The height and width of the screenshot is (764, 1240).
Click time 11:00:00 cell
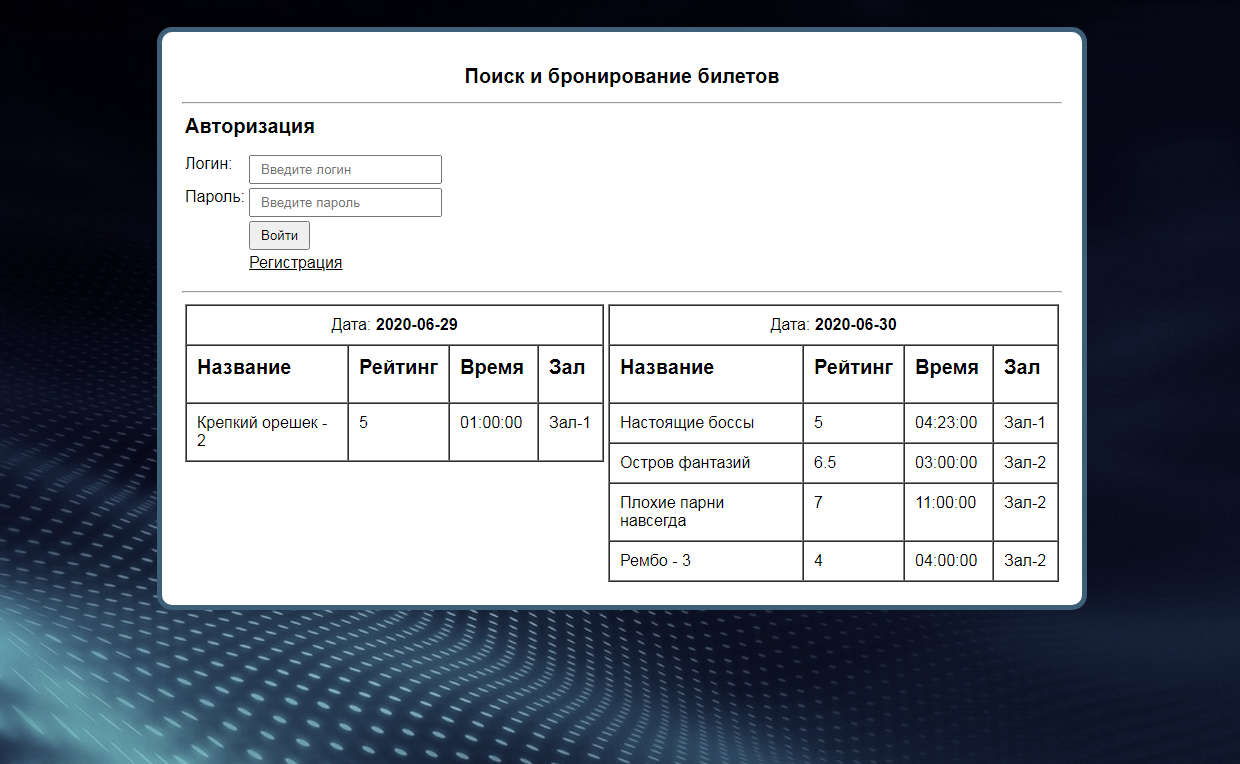point(948,512)
